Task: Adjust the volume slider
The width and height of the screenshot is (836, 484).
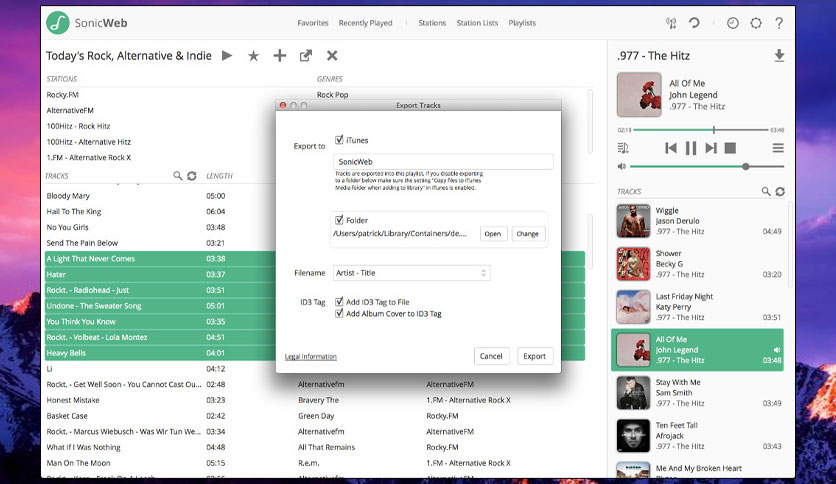Action: point(707,166)
